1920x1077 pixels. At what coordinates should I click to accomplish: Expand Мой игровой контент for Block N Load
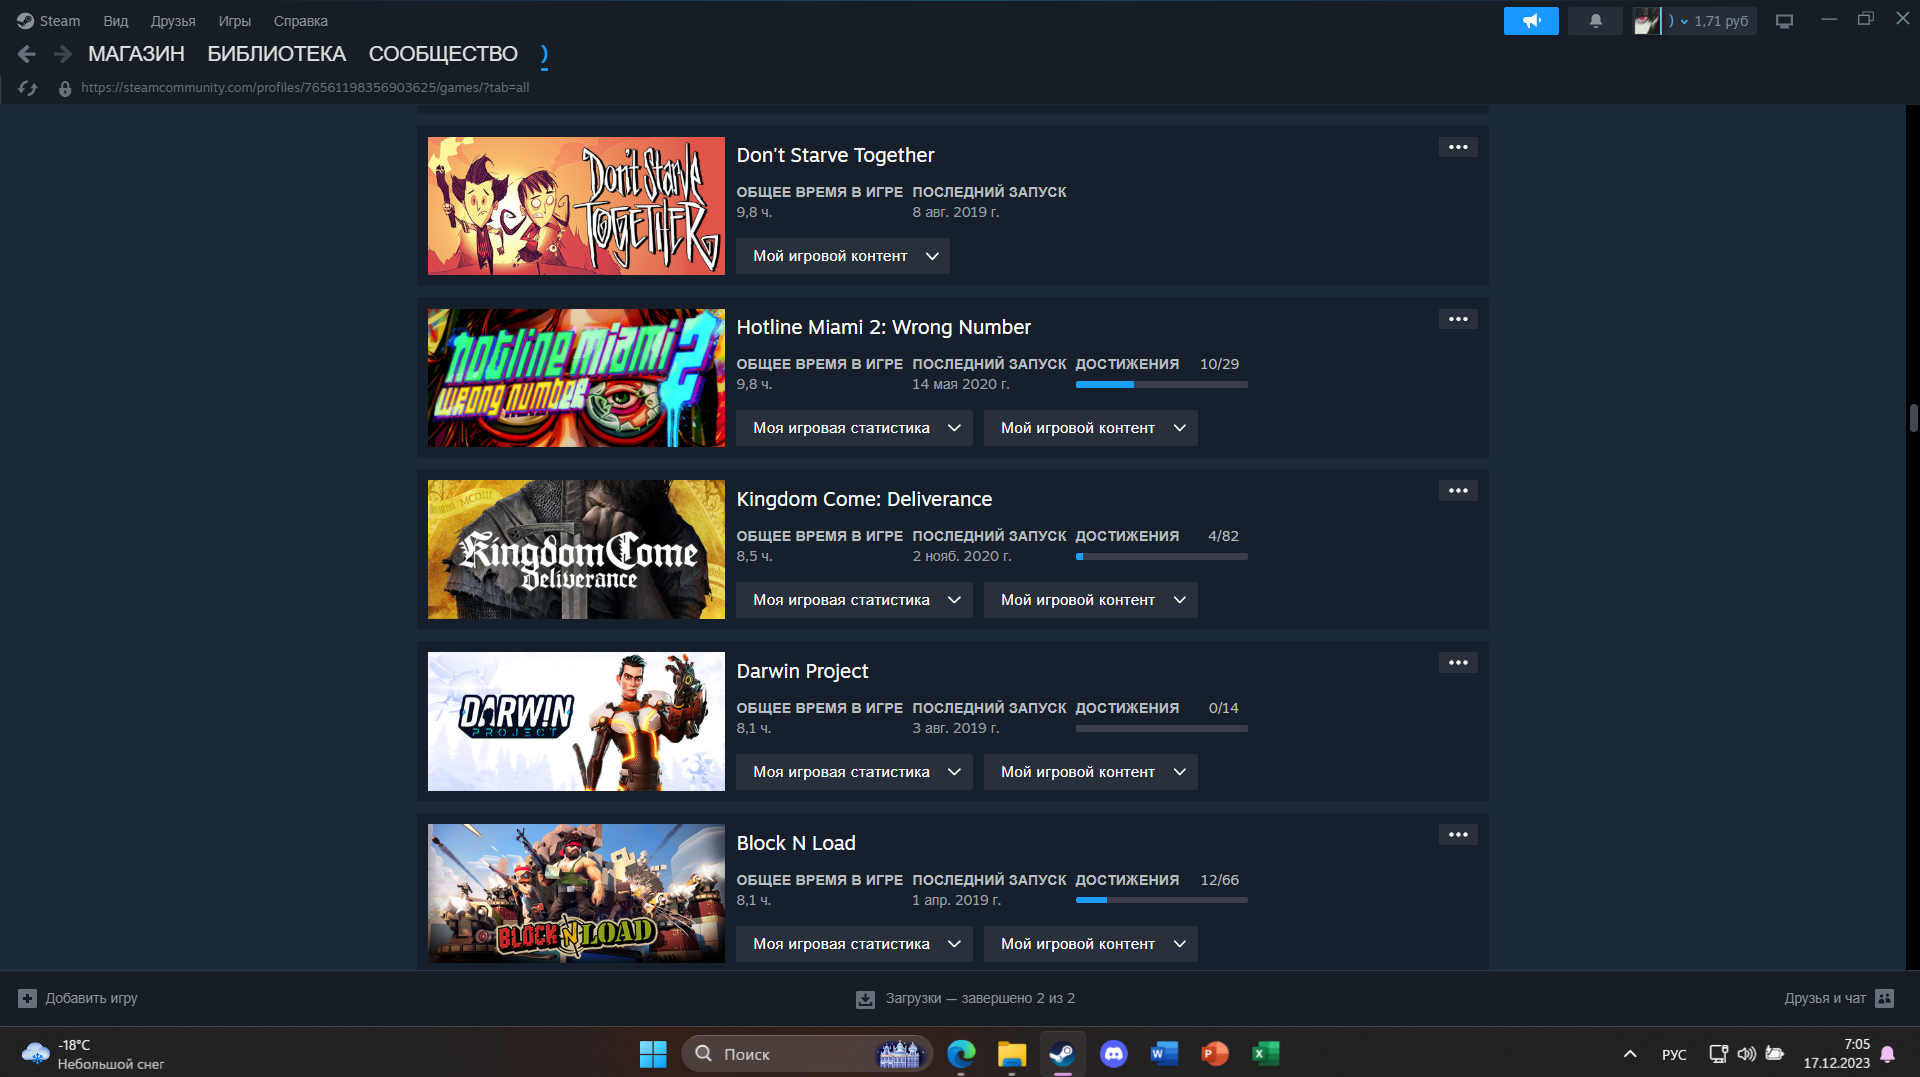point(1091,944)
